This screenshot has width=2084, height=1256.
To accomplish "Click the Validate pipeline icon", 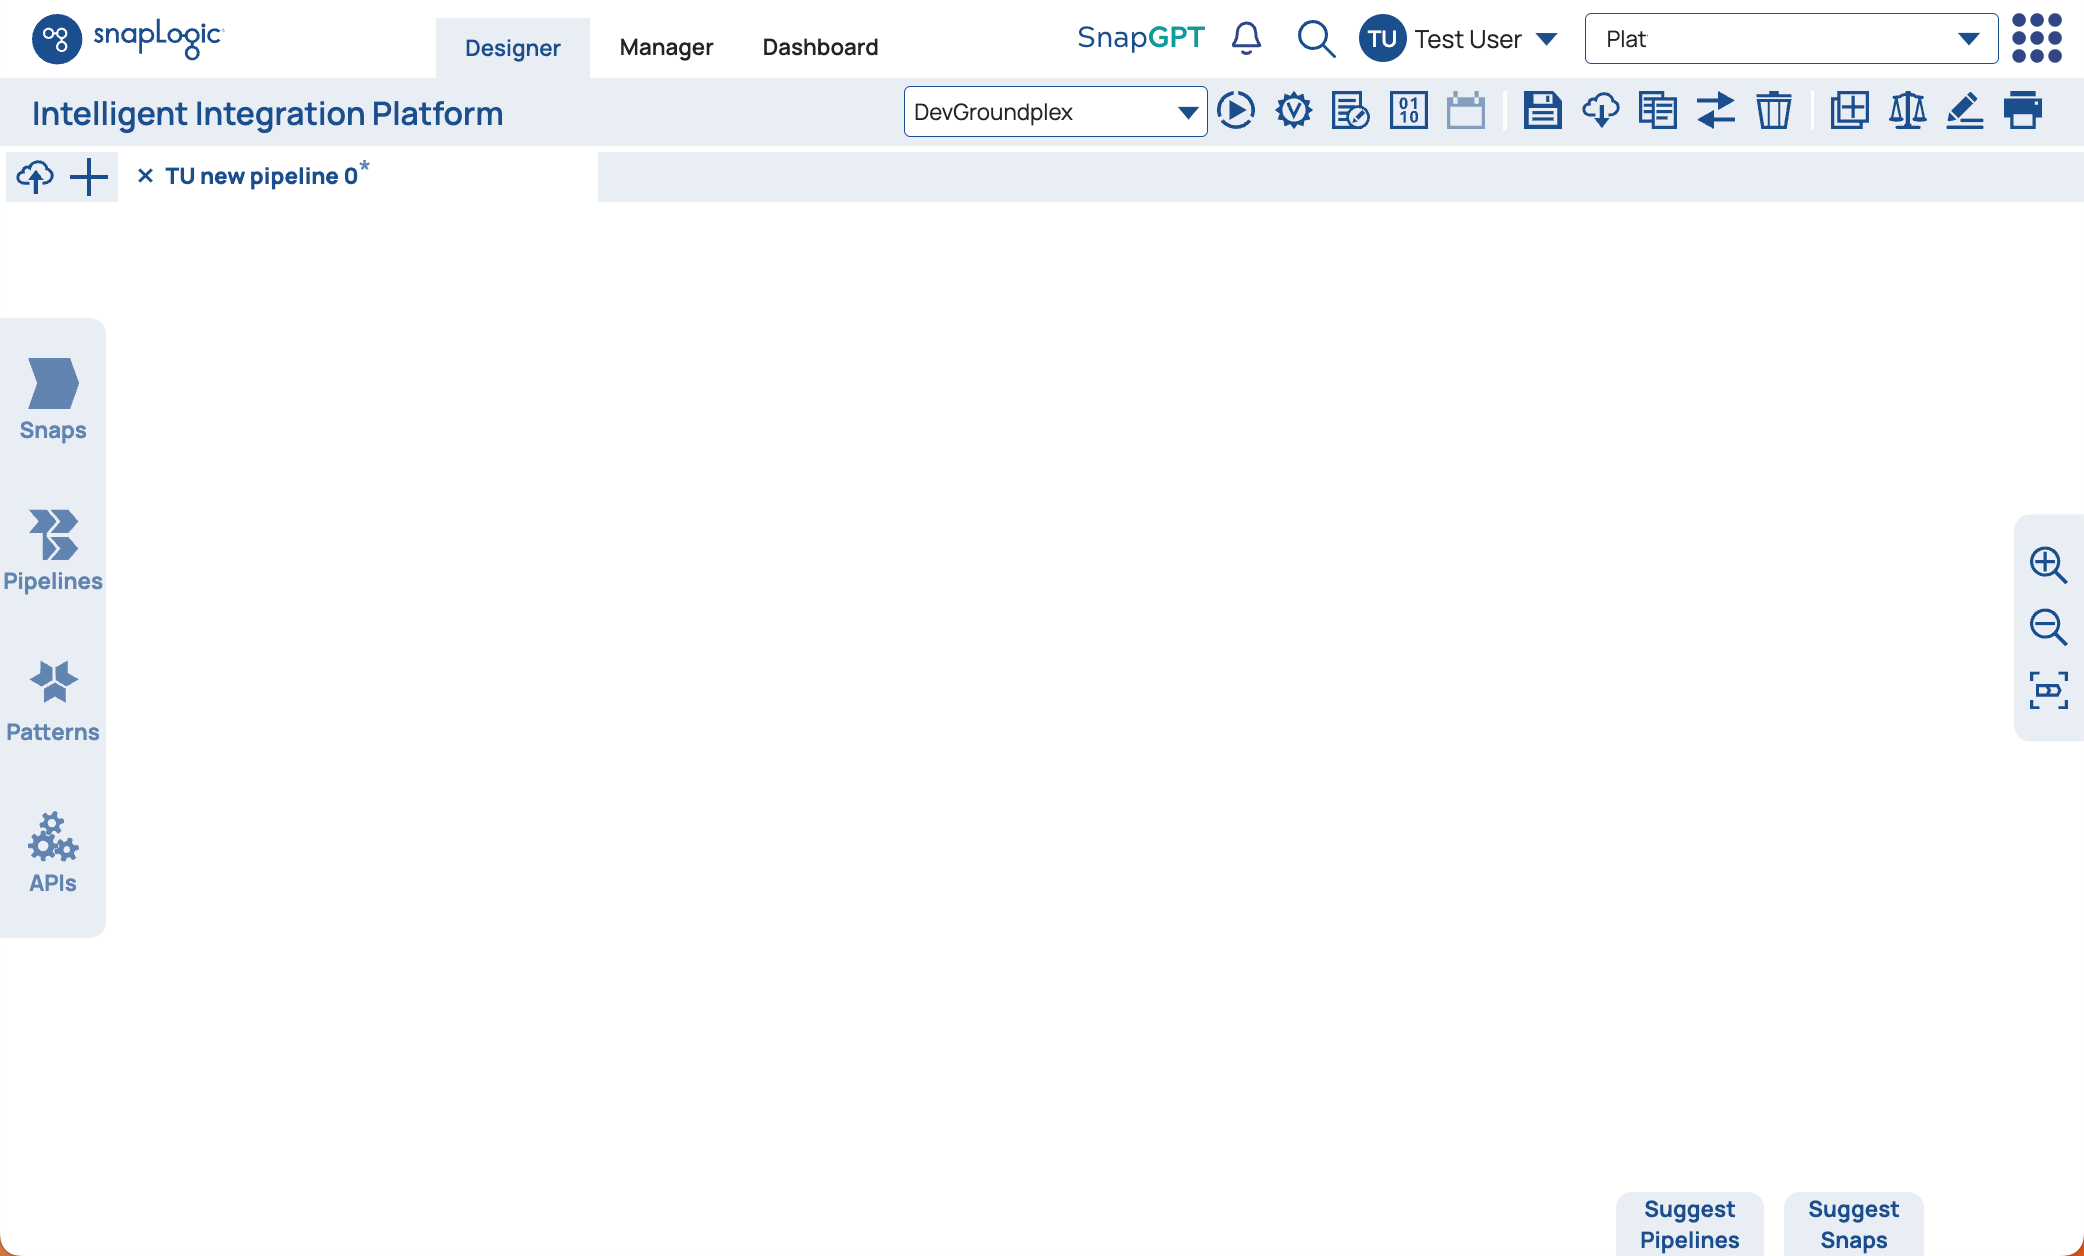I will pyautogui.click(x=1293, y=111).
